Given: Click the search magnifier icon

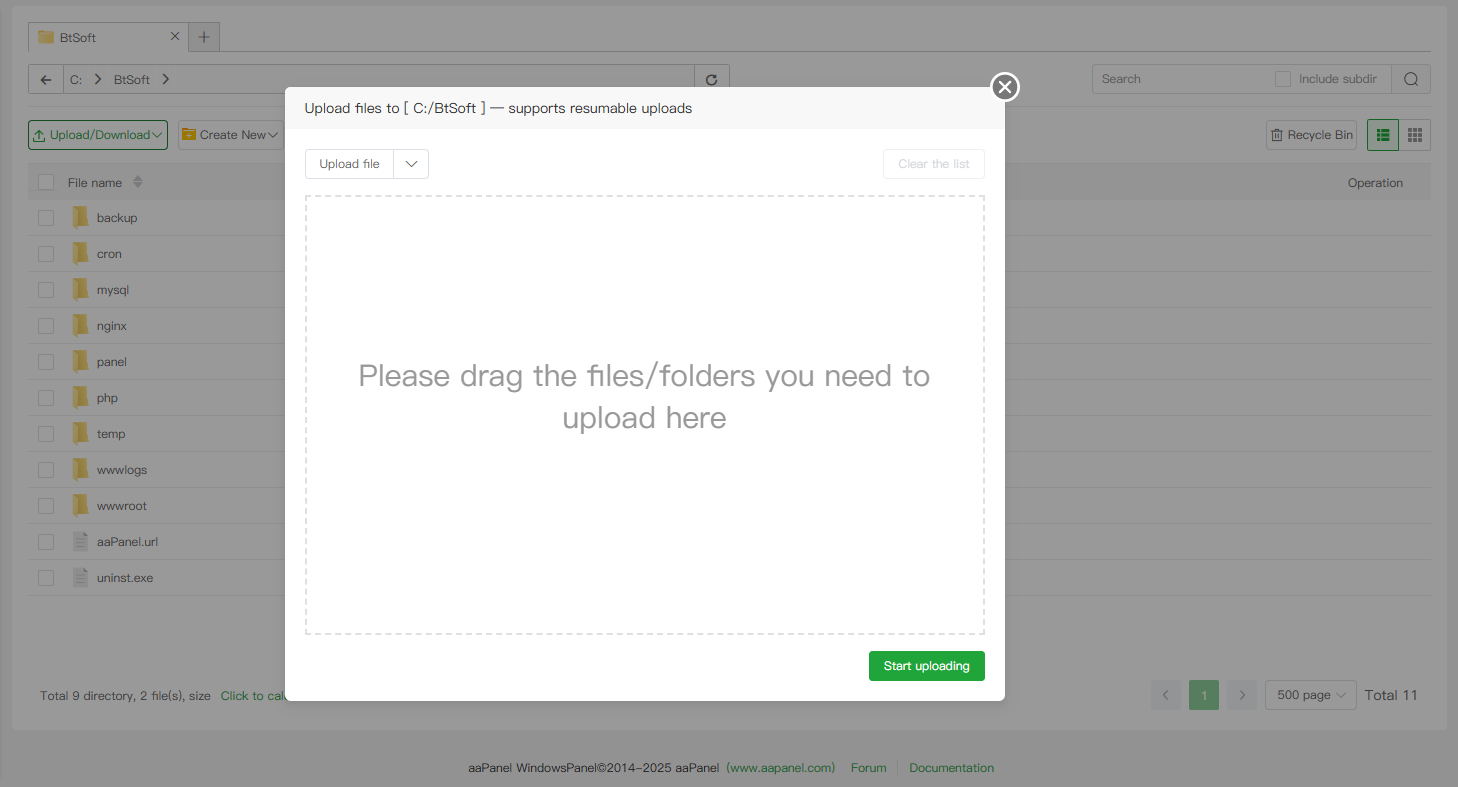Looking at the screenshot, I should pos(1411,80).
